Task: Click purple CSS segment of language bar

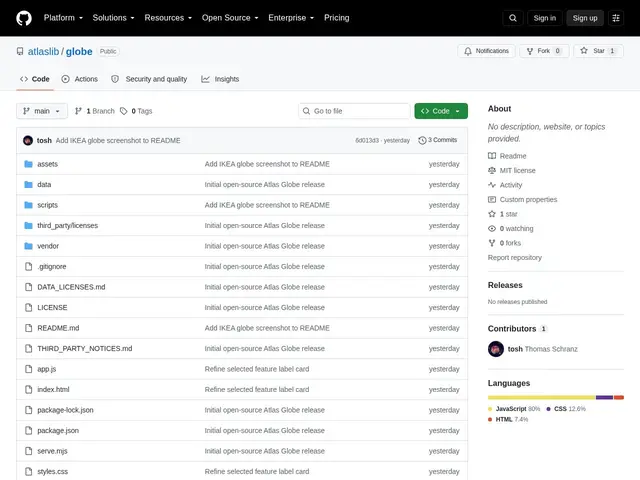Action: pyautogui.click(x=604, y=397)
